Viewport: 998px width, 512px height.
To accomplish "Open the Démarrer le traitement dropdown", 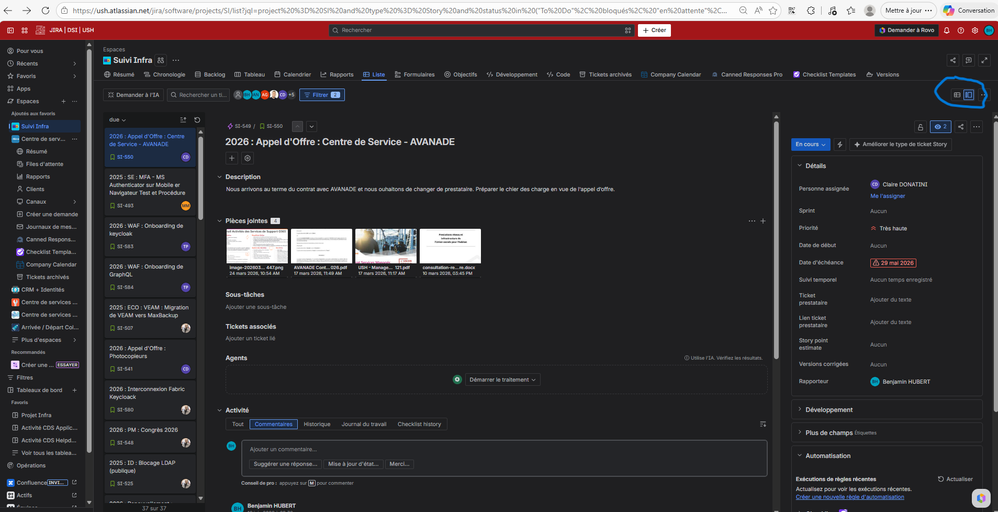I will pyautogui.click(x=503, y=380).
